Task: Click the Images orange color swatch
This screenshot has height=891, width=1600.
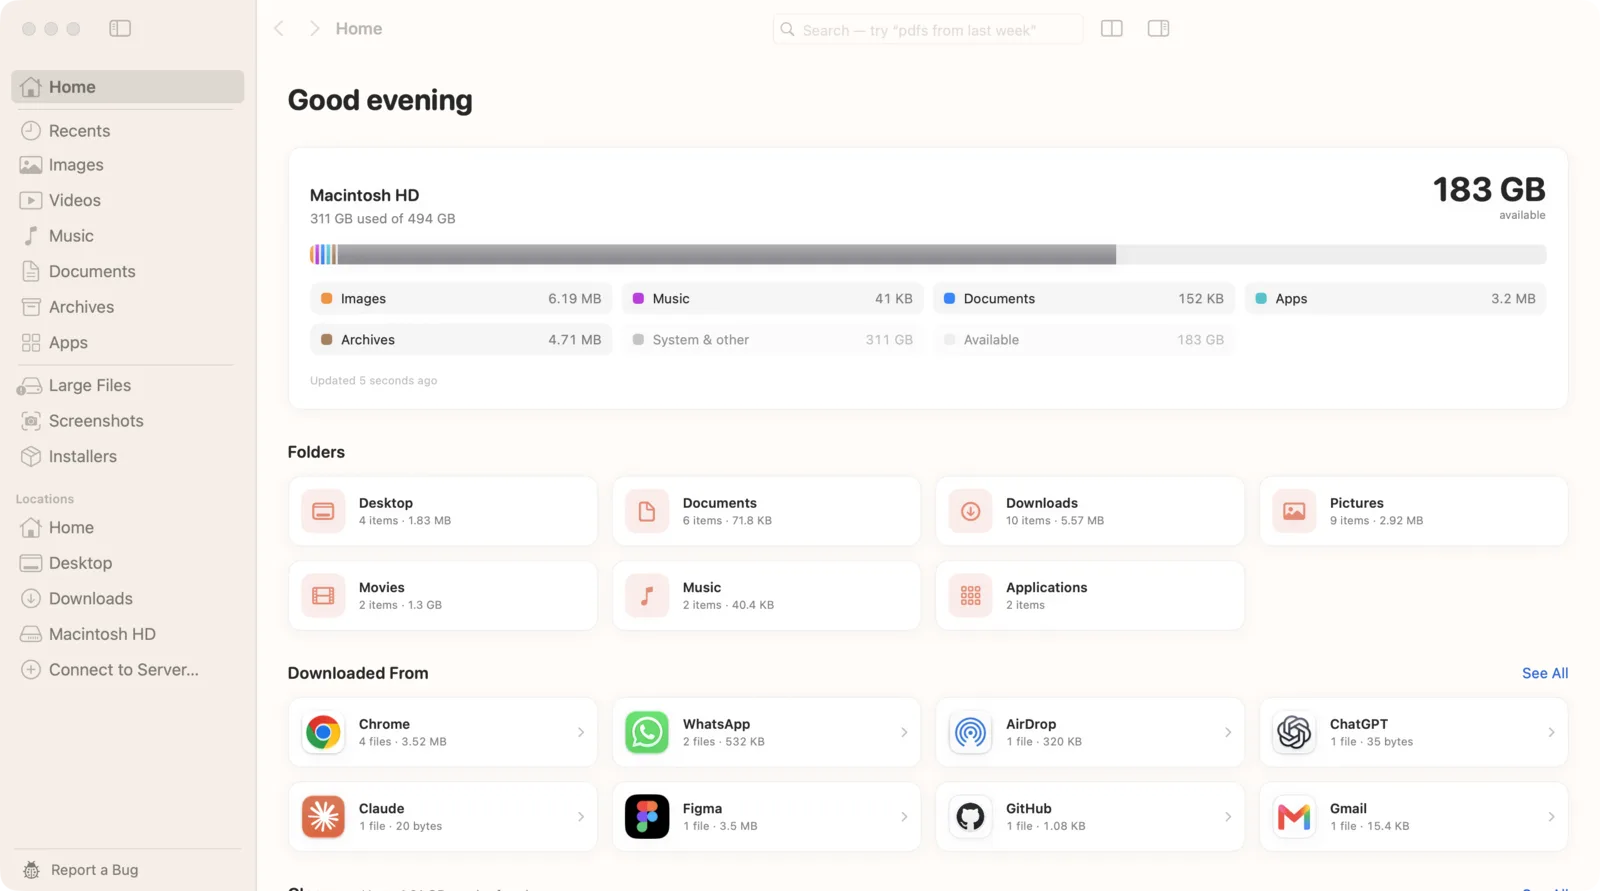Action: (x=326, y=299)
